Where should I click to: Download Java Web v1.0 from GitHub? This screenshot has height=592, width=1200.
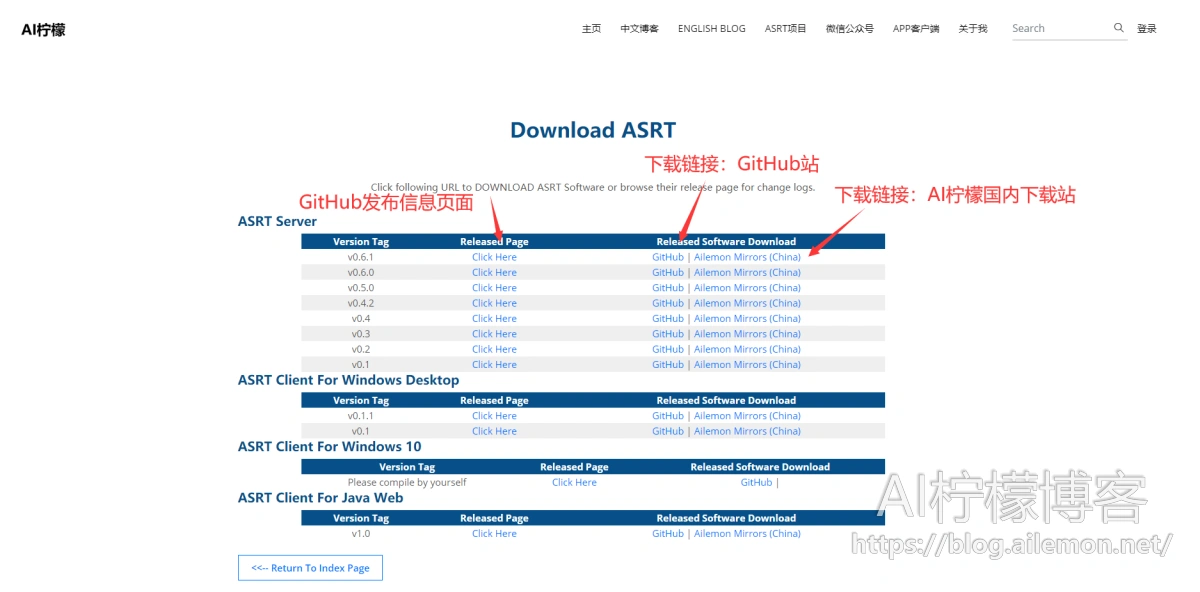[x=668, y=534]
